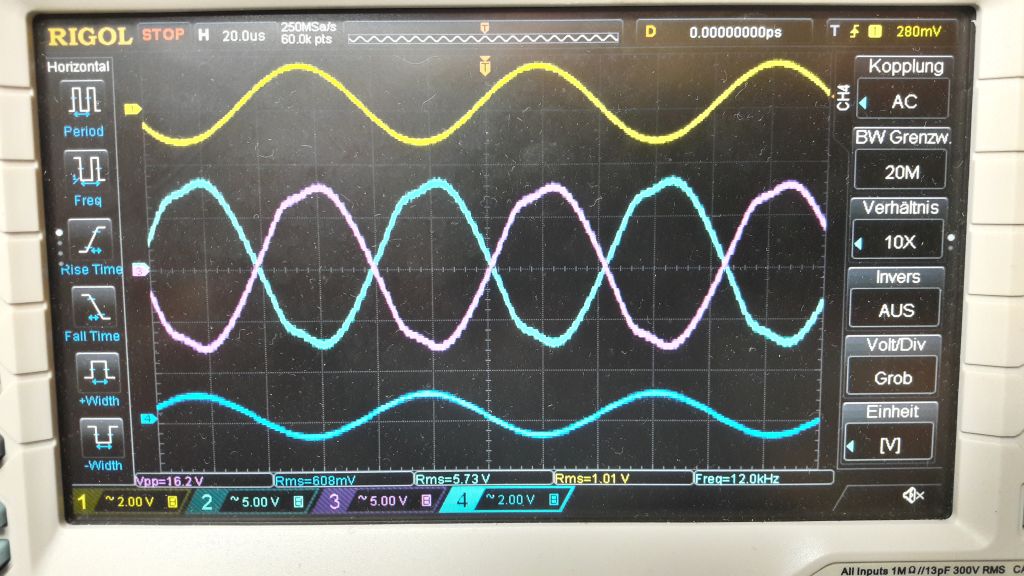Click the Vpp=16.2 V measurement
The image size is (1024, 576).
pyautogui.click(x=203, y=481)
